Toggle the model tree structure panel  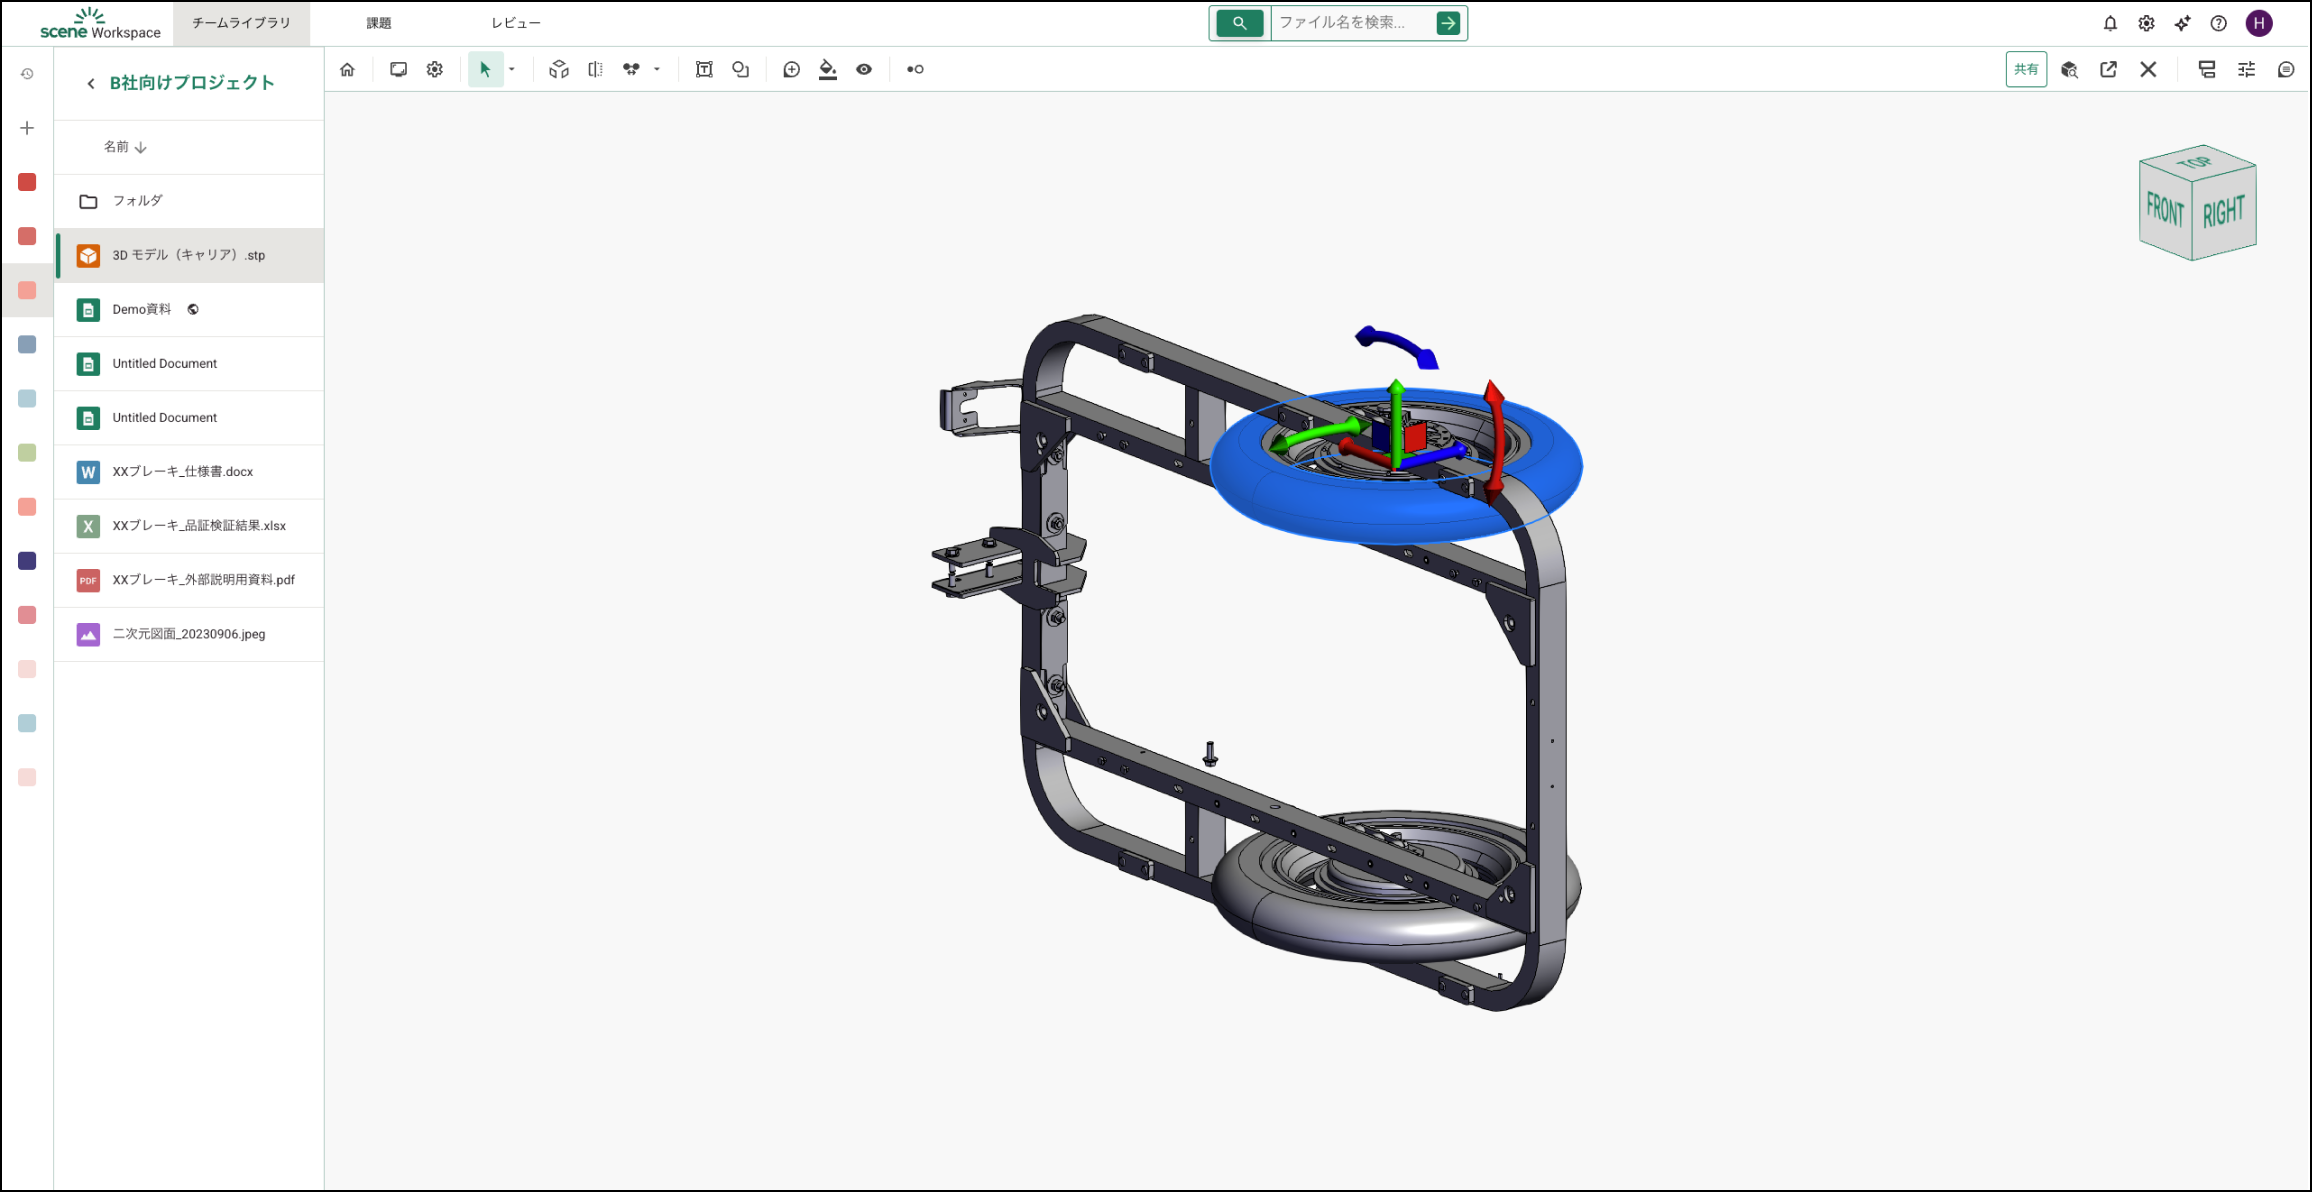pyautogui.click(x=2207, y=69)
